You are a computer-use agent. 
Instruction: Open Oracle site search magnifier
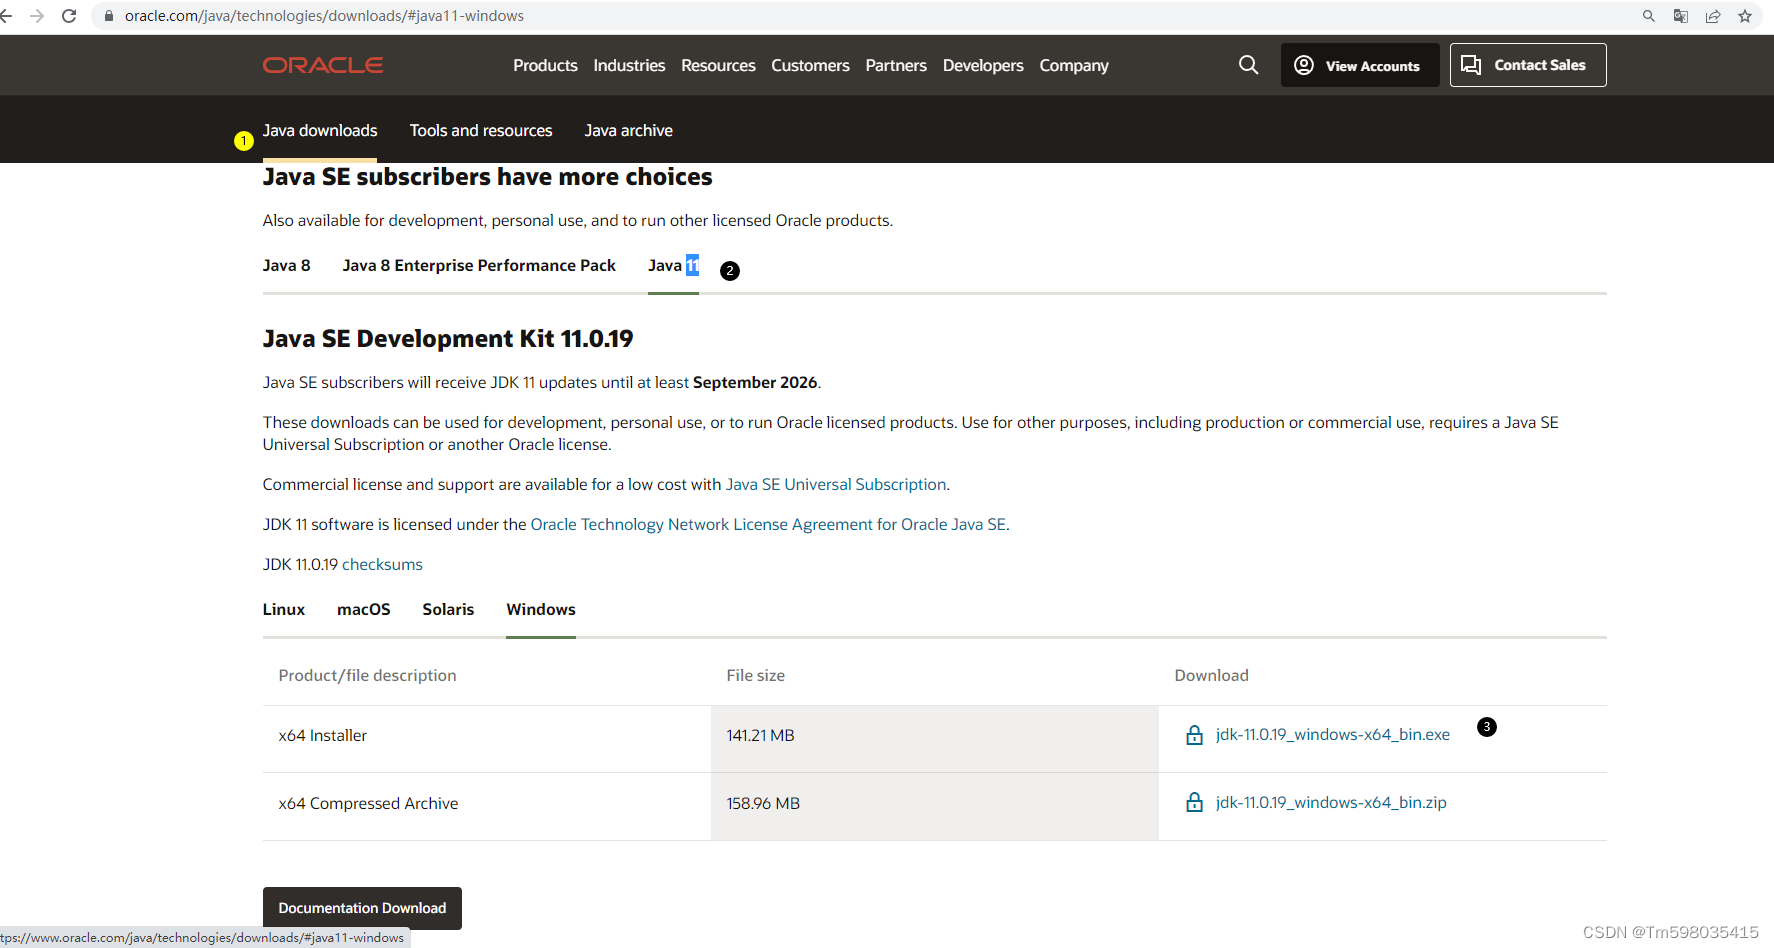[x=1248, y=65]
